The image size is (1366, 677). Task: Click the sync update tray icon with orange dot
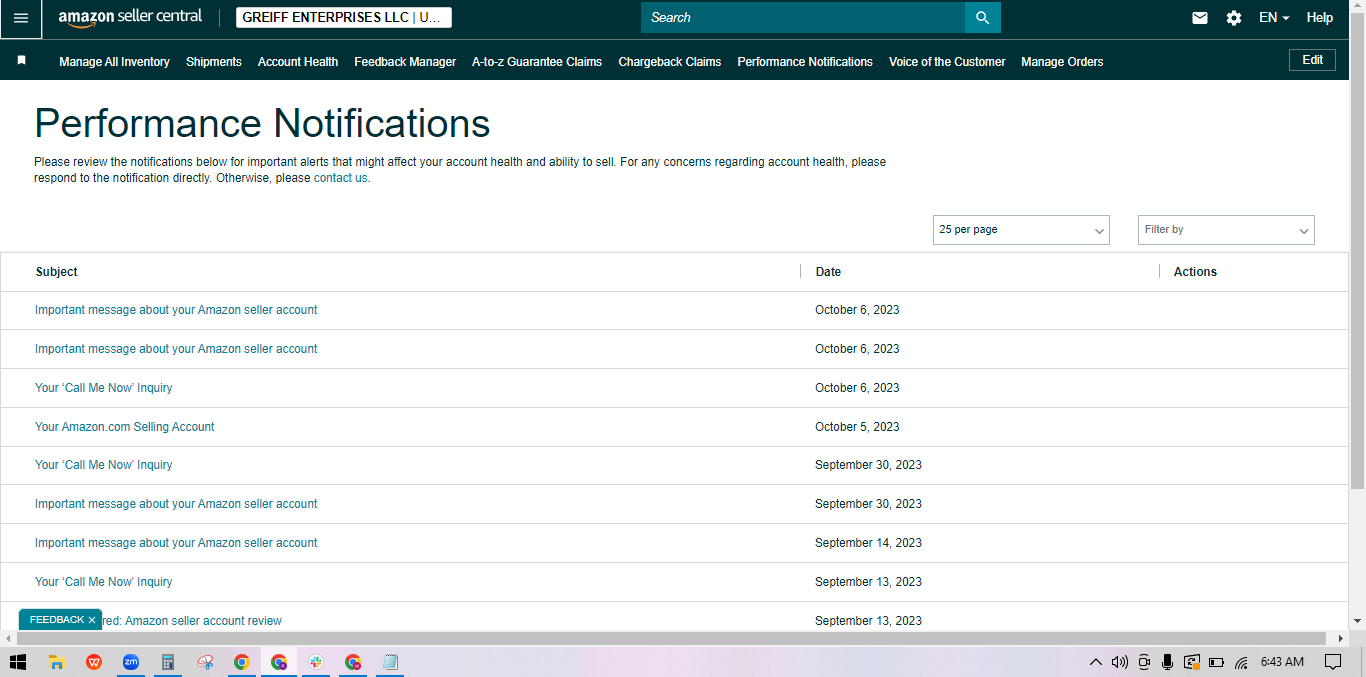[x=1191, y=662]
